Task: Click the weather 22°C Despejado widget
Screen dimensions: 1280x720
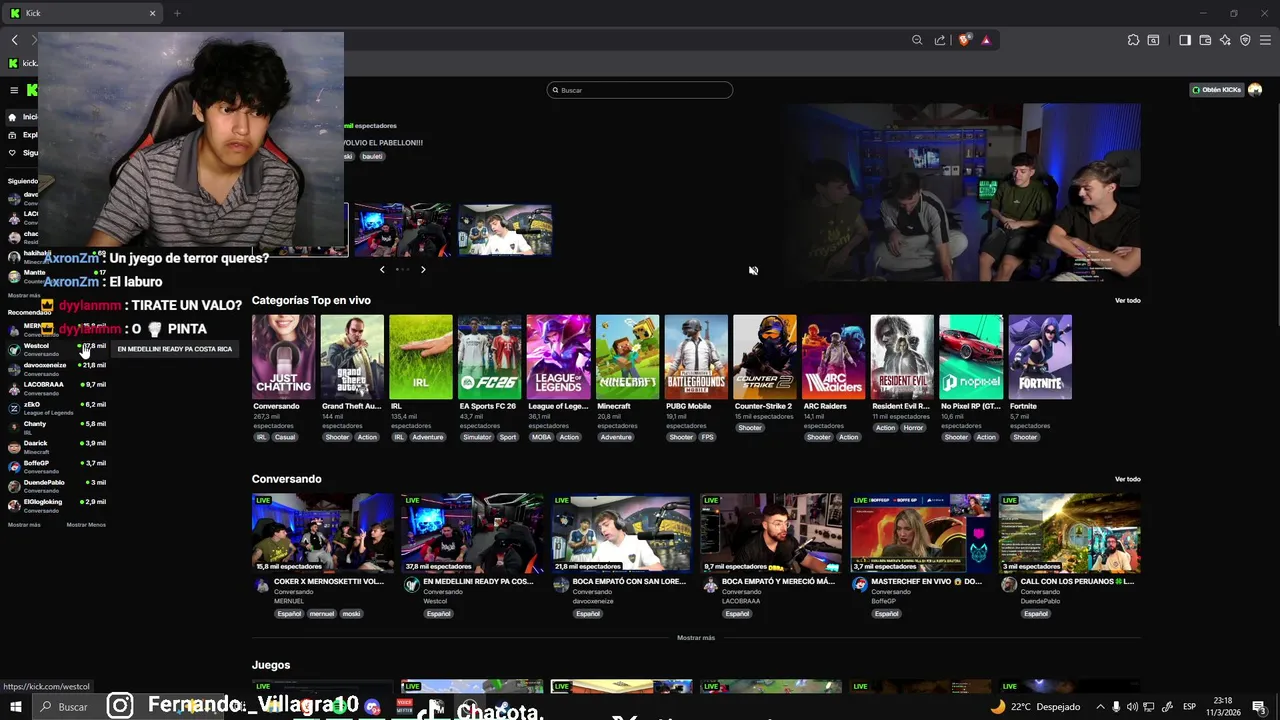Action: pos(1035,707)
